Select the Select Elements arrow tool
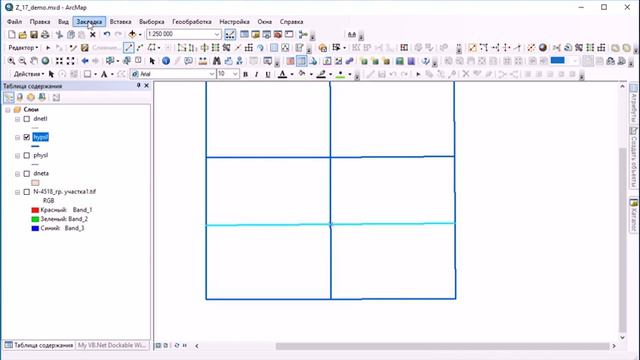 click(152, 61)
